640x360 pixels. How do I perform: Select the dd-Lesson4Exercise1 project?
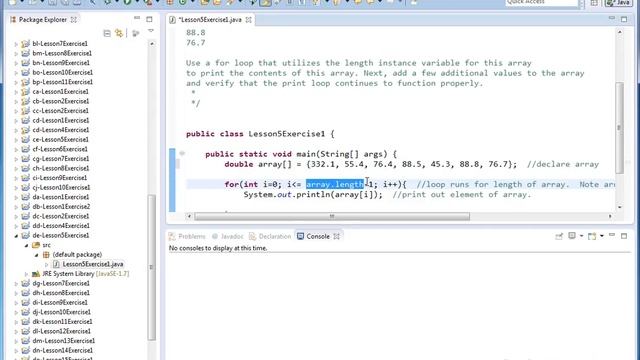[61, 226]
